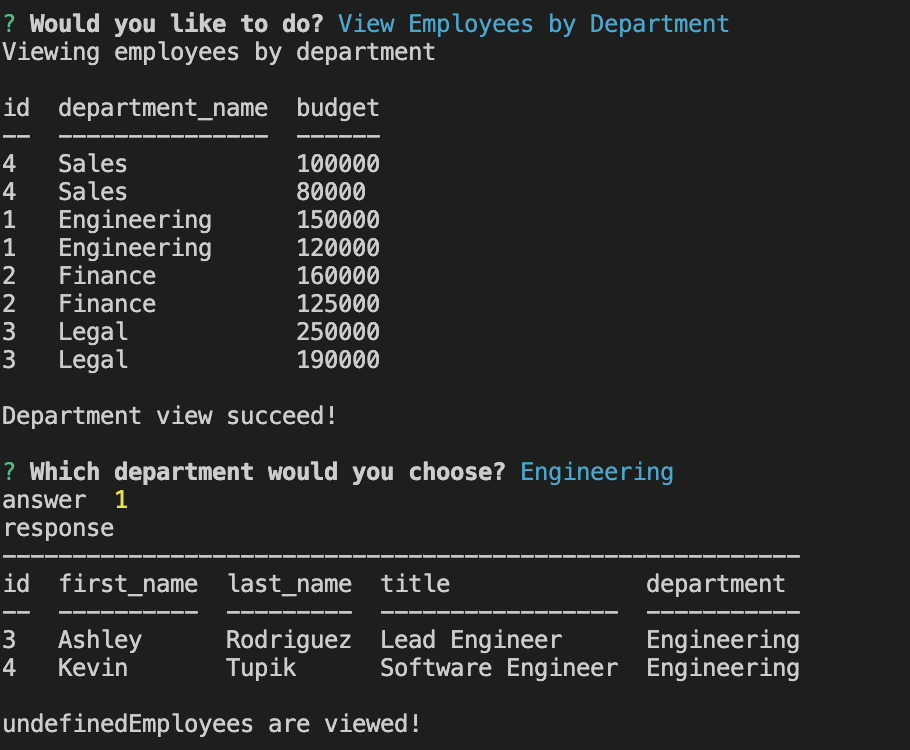910x750 pixels.
Task: Click the 'Would you like to do?' prompt text
Action: [177, 24]
